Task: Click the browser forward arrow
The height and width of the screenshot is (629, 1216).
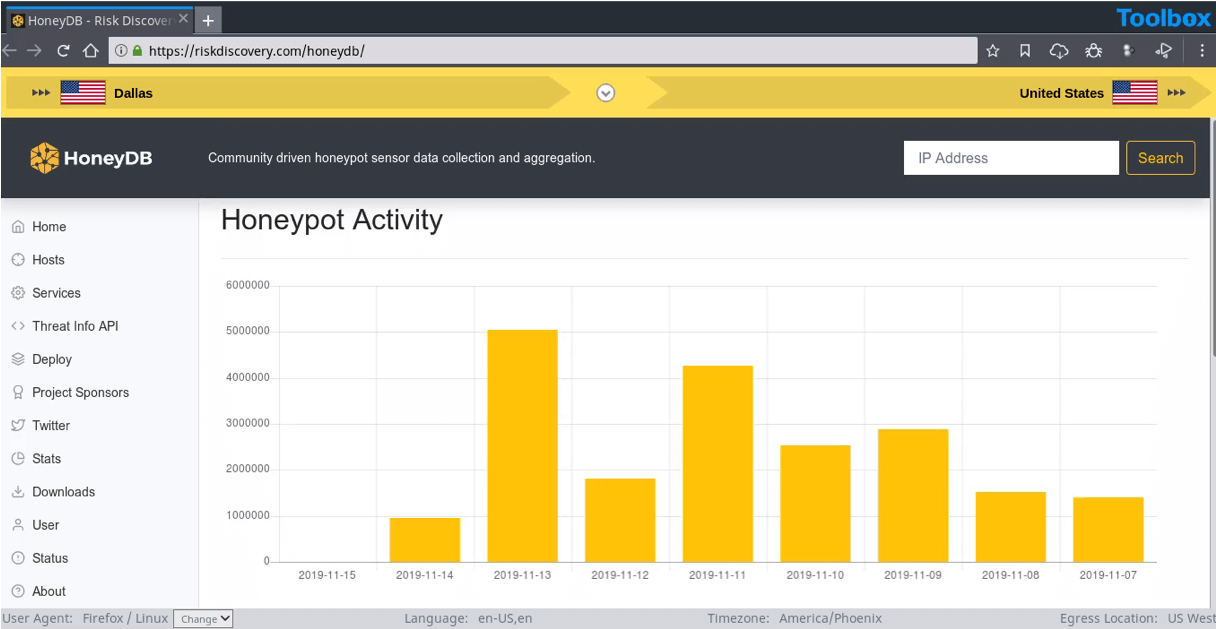Action: pyautogui.click(x=35, y=50)
